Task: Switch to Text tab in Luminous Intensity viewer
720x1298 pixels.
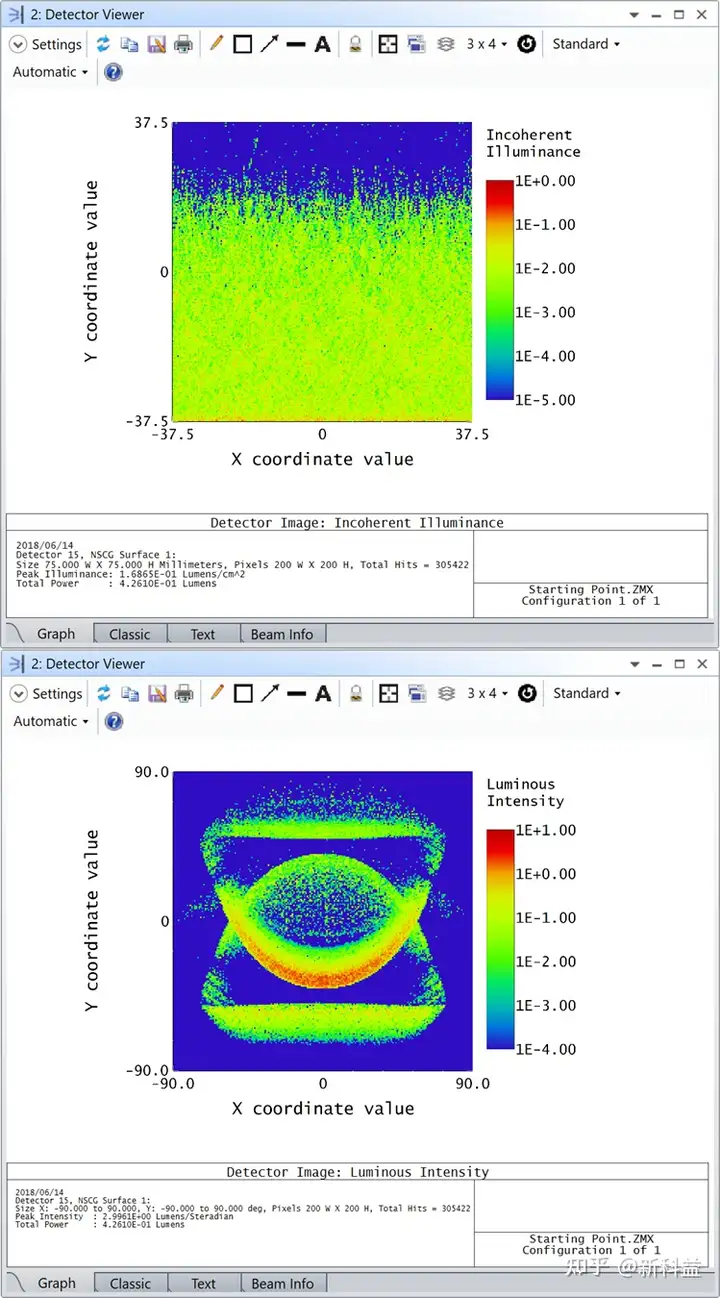Action: pyautogui.click(x=203, y=1283)
